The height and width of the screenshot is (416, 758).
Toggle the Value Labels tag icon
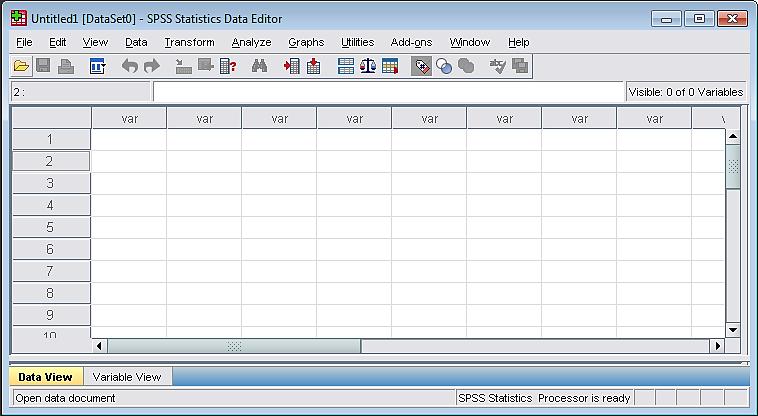tap(422, 66)
